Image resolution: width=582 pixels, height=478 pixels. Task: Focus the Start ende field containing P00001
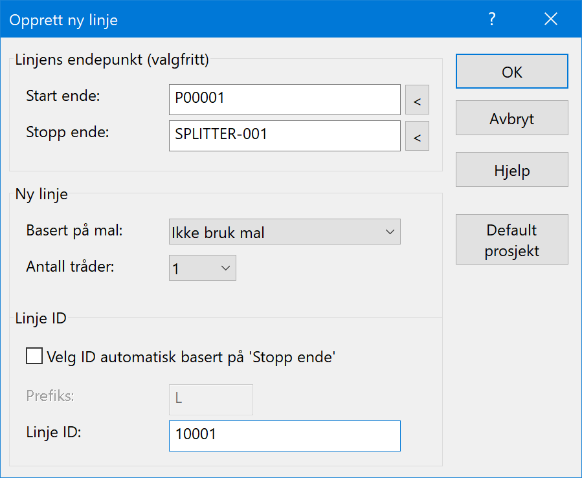(285, 99)
